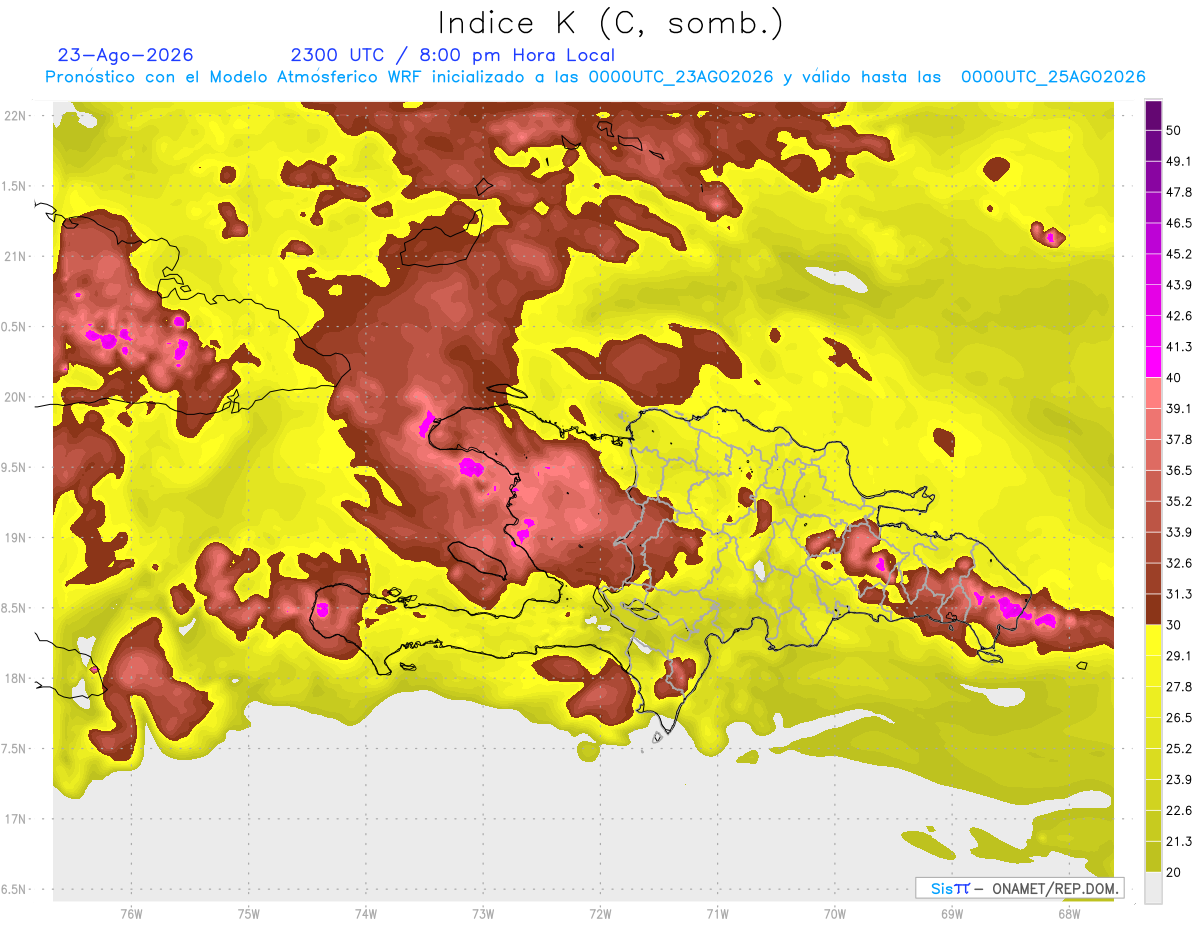Click the latitude label "17N"
The image size is (1200, 927).
pos(17,819)
